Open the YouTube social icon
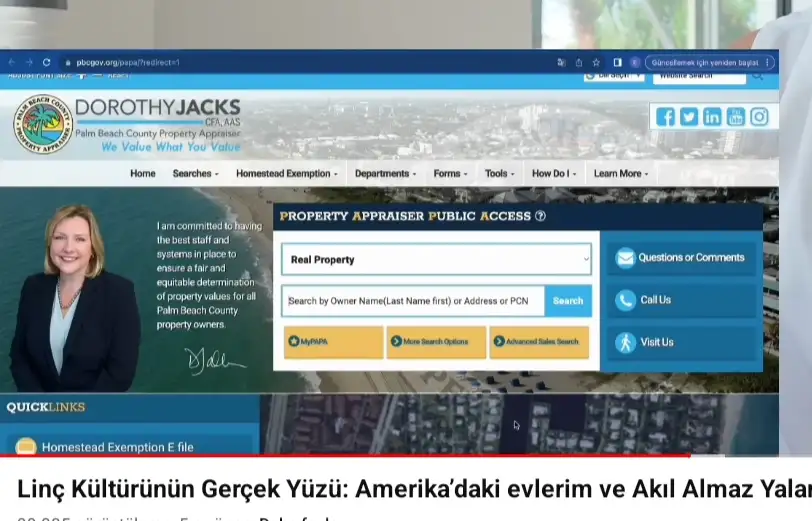 click(736, 117)
